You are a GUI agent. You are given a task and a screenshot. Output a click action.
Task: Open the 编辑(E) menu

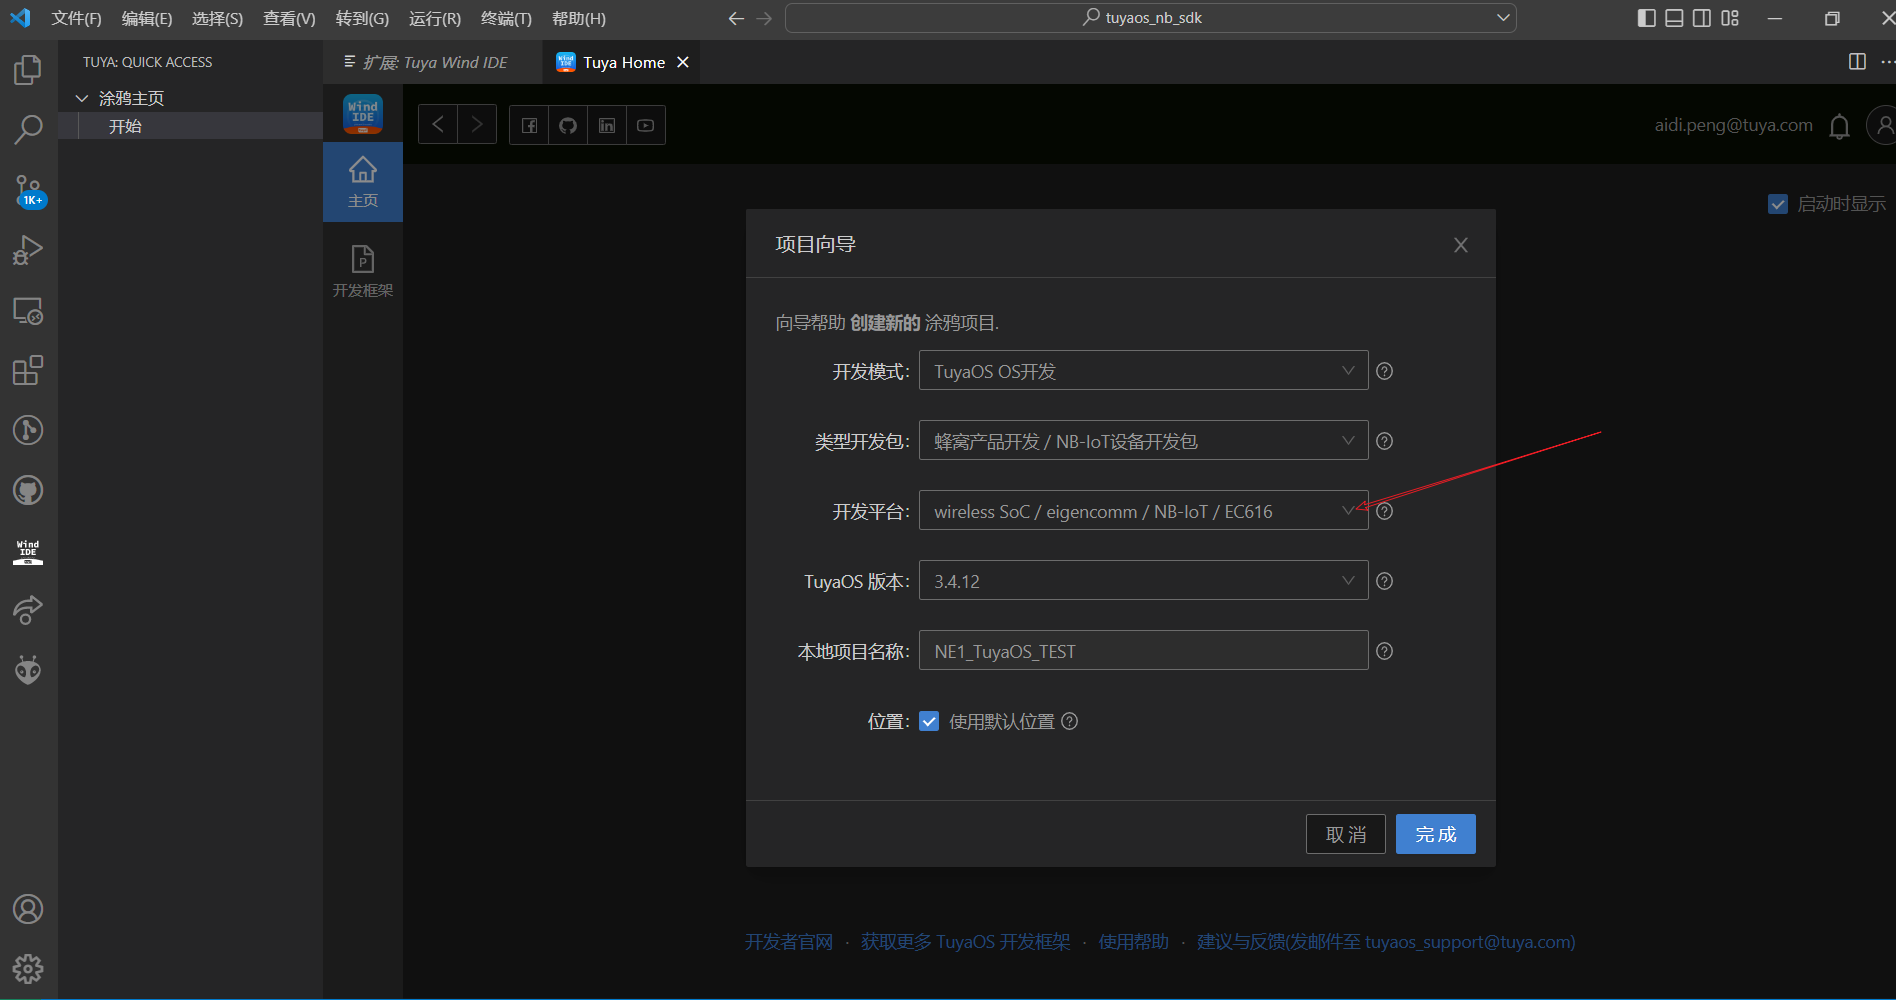pyautogui.click(x=147, y=18)
